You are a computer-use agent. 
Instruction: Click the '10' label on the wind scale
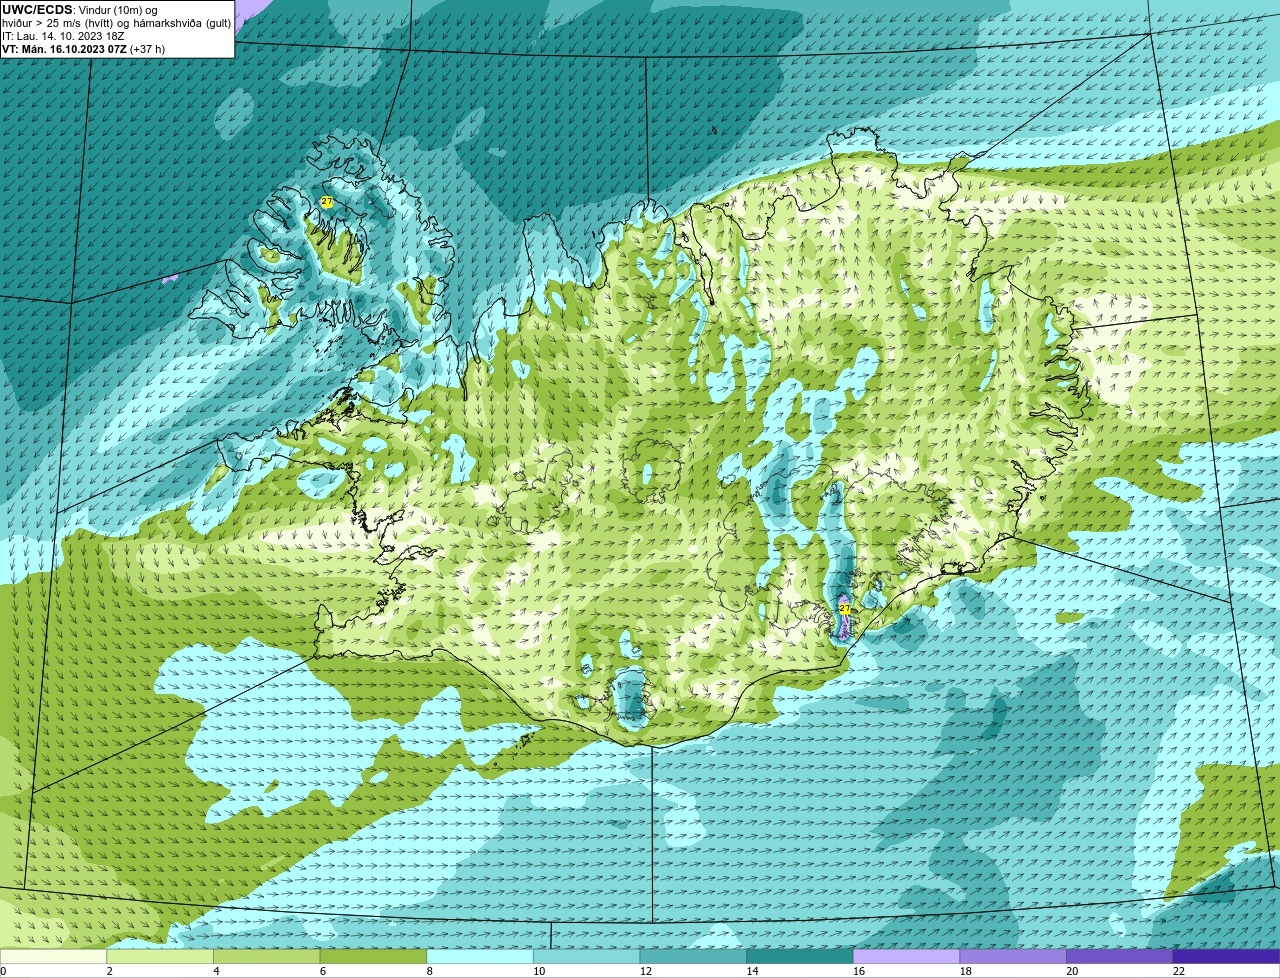click(x=539, y=971)
